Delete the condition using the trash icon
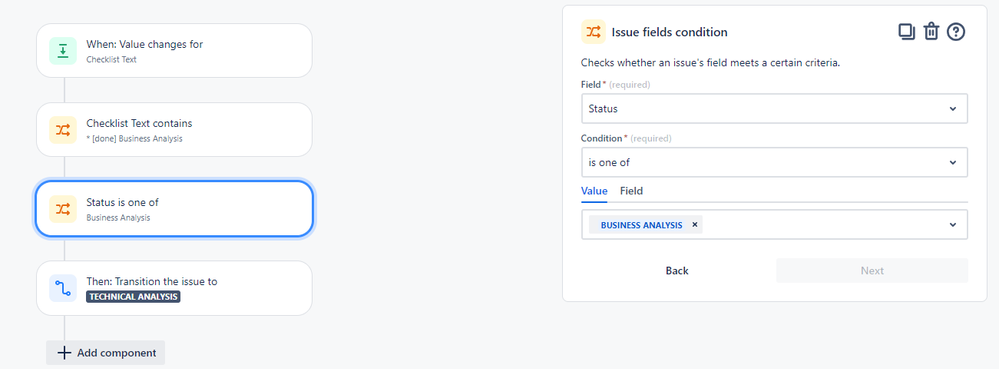Image resolution: width=999 pixels, height=369 pixels. (x=931, y=32)
